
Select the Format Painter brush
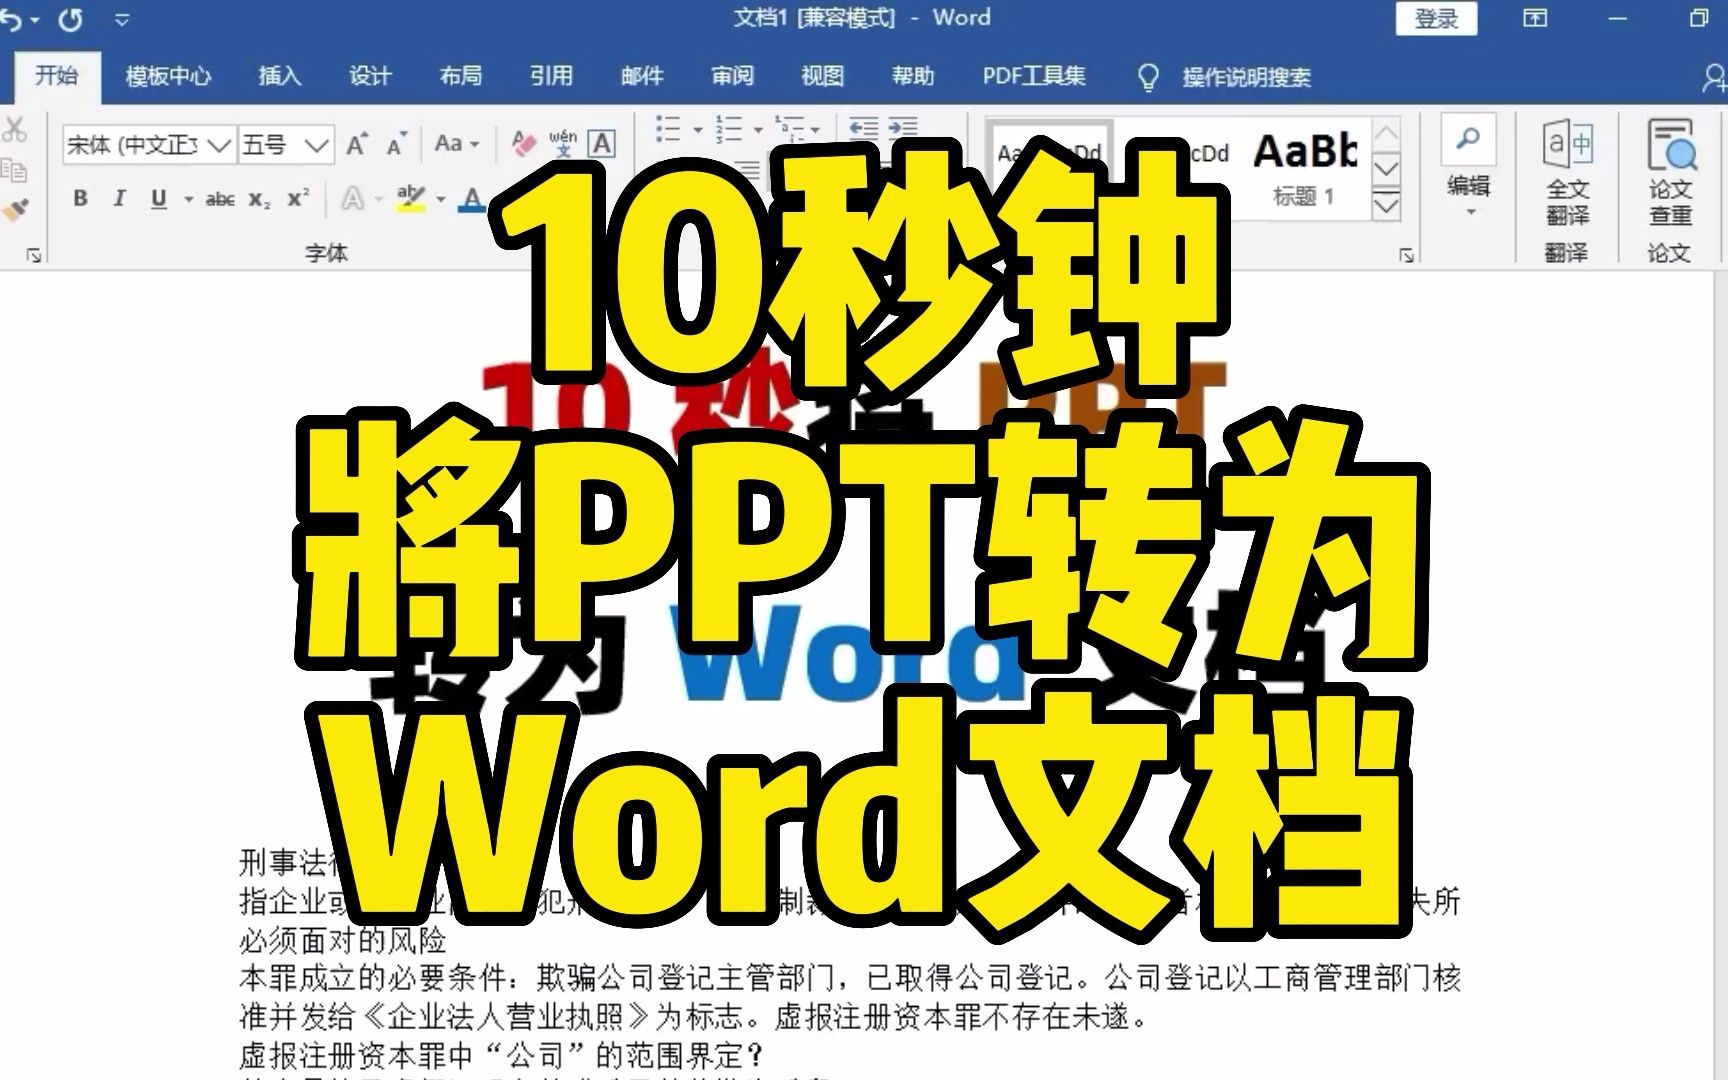click(x=14, y=210)
